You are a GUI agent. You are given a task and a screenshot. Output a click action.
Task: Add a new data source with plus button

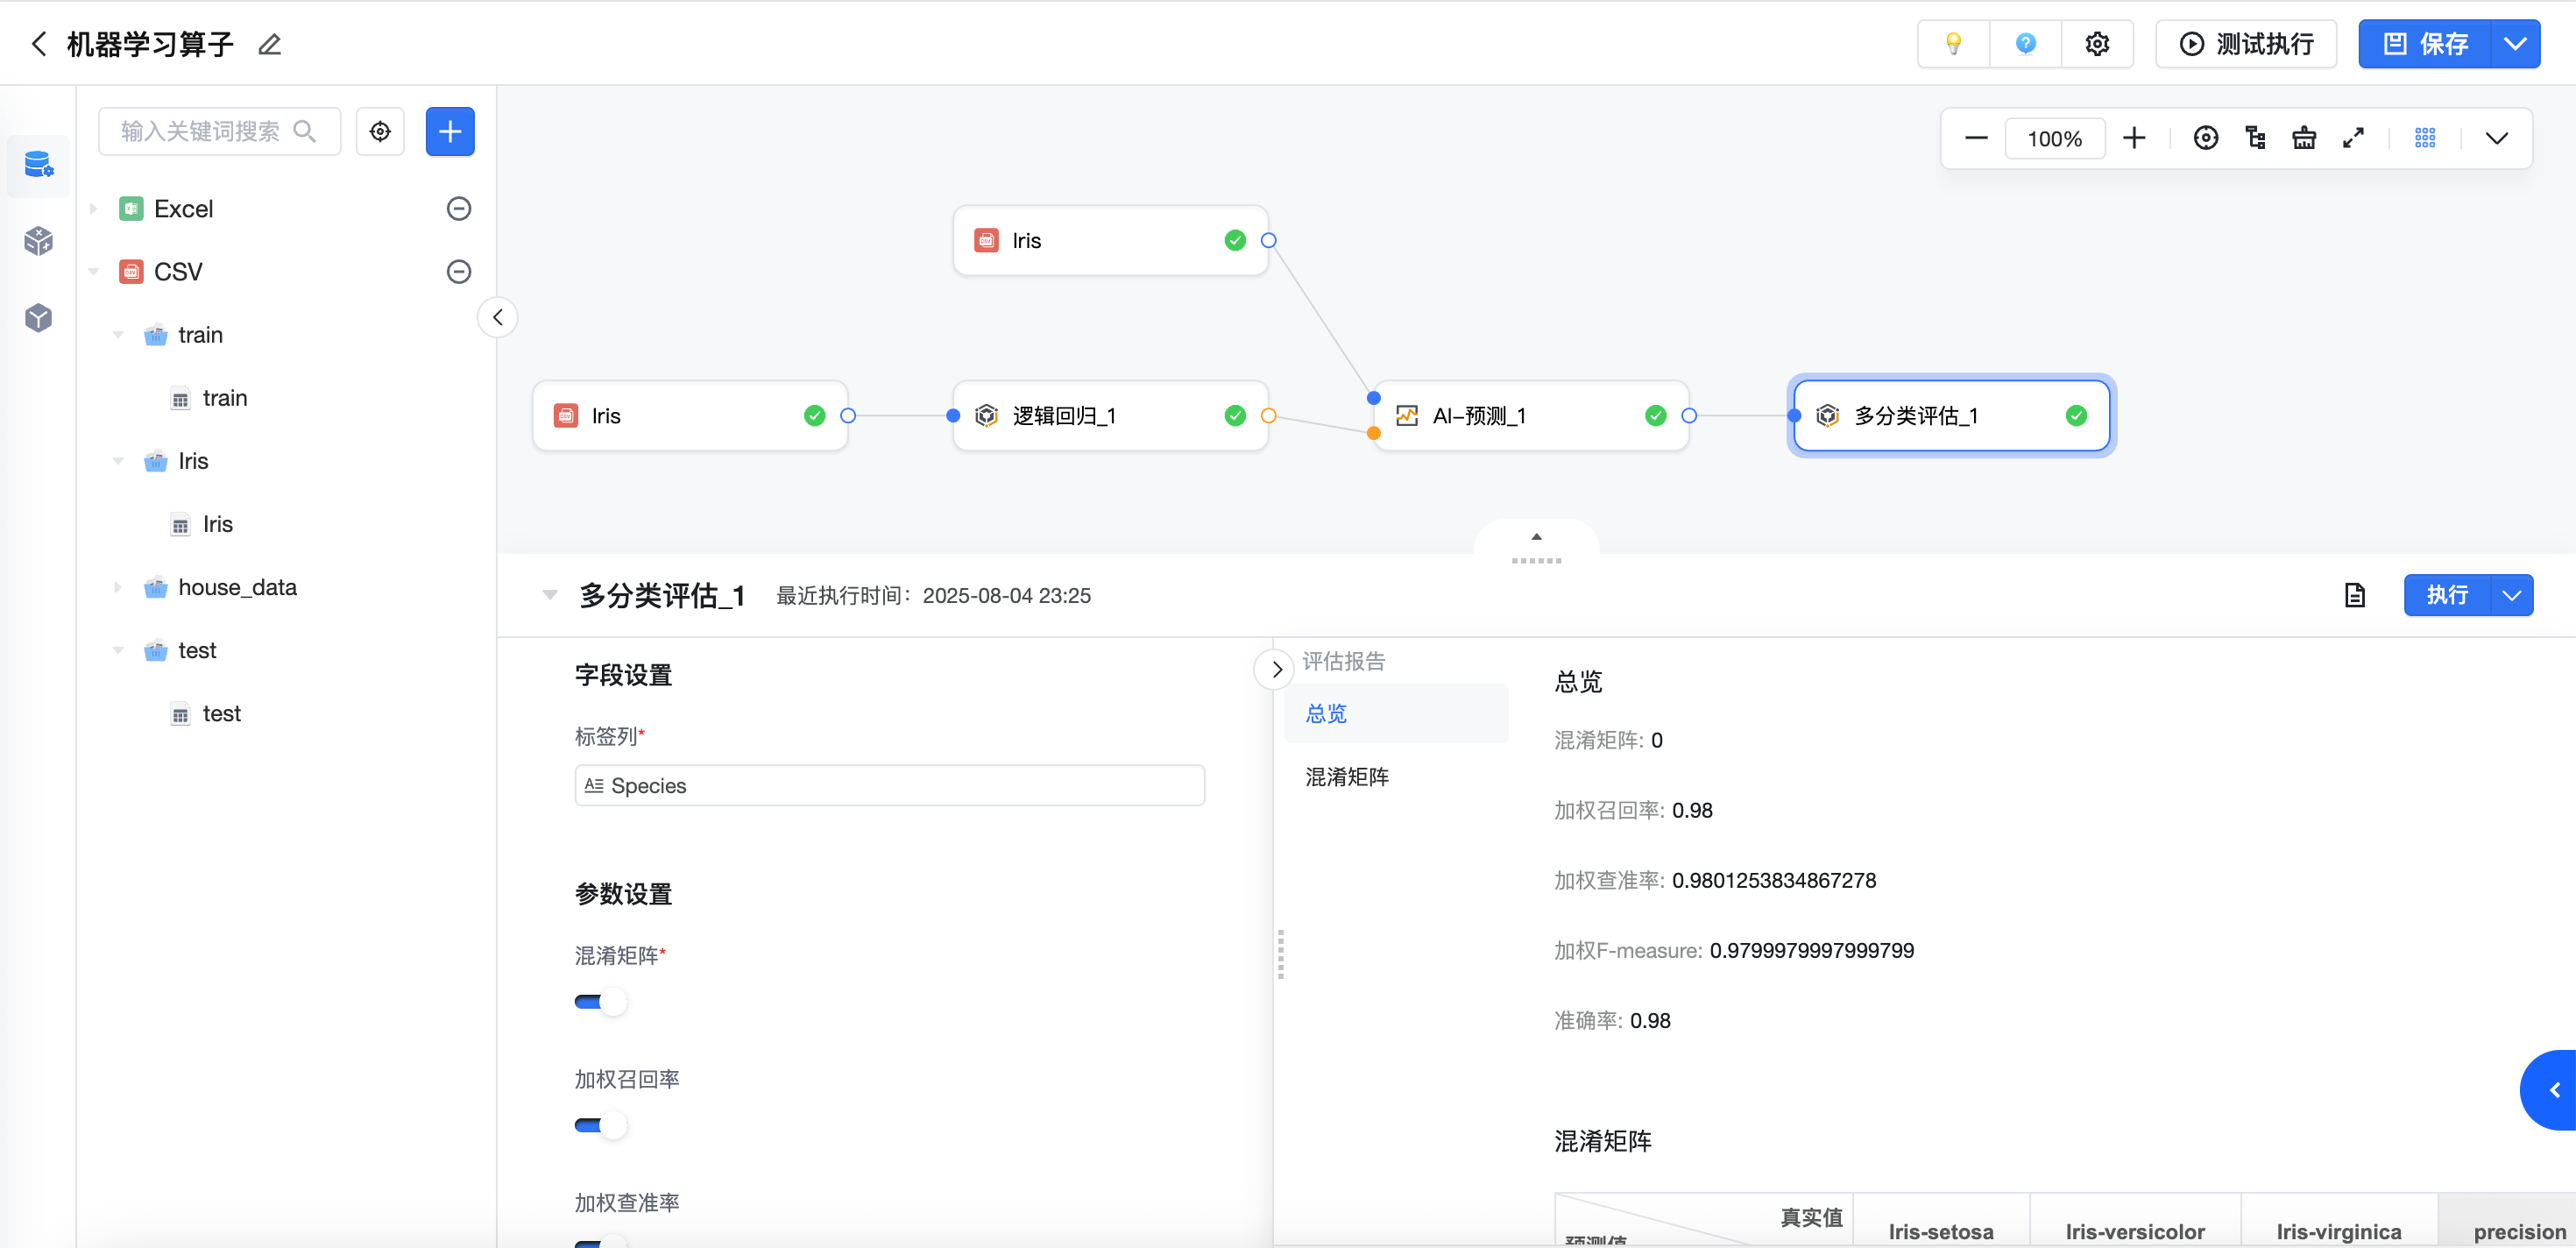(450, 131)
